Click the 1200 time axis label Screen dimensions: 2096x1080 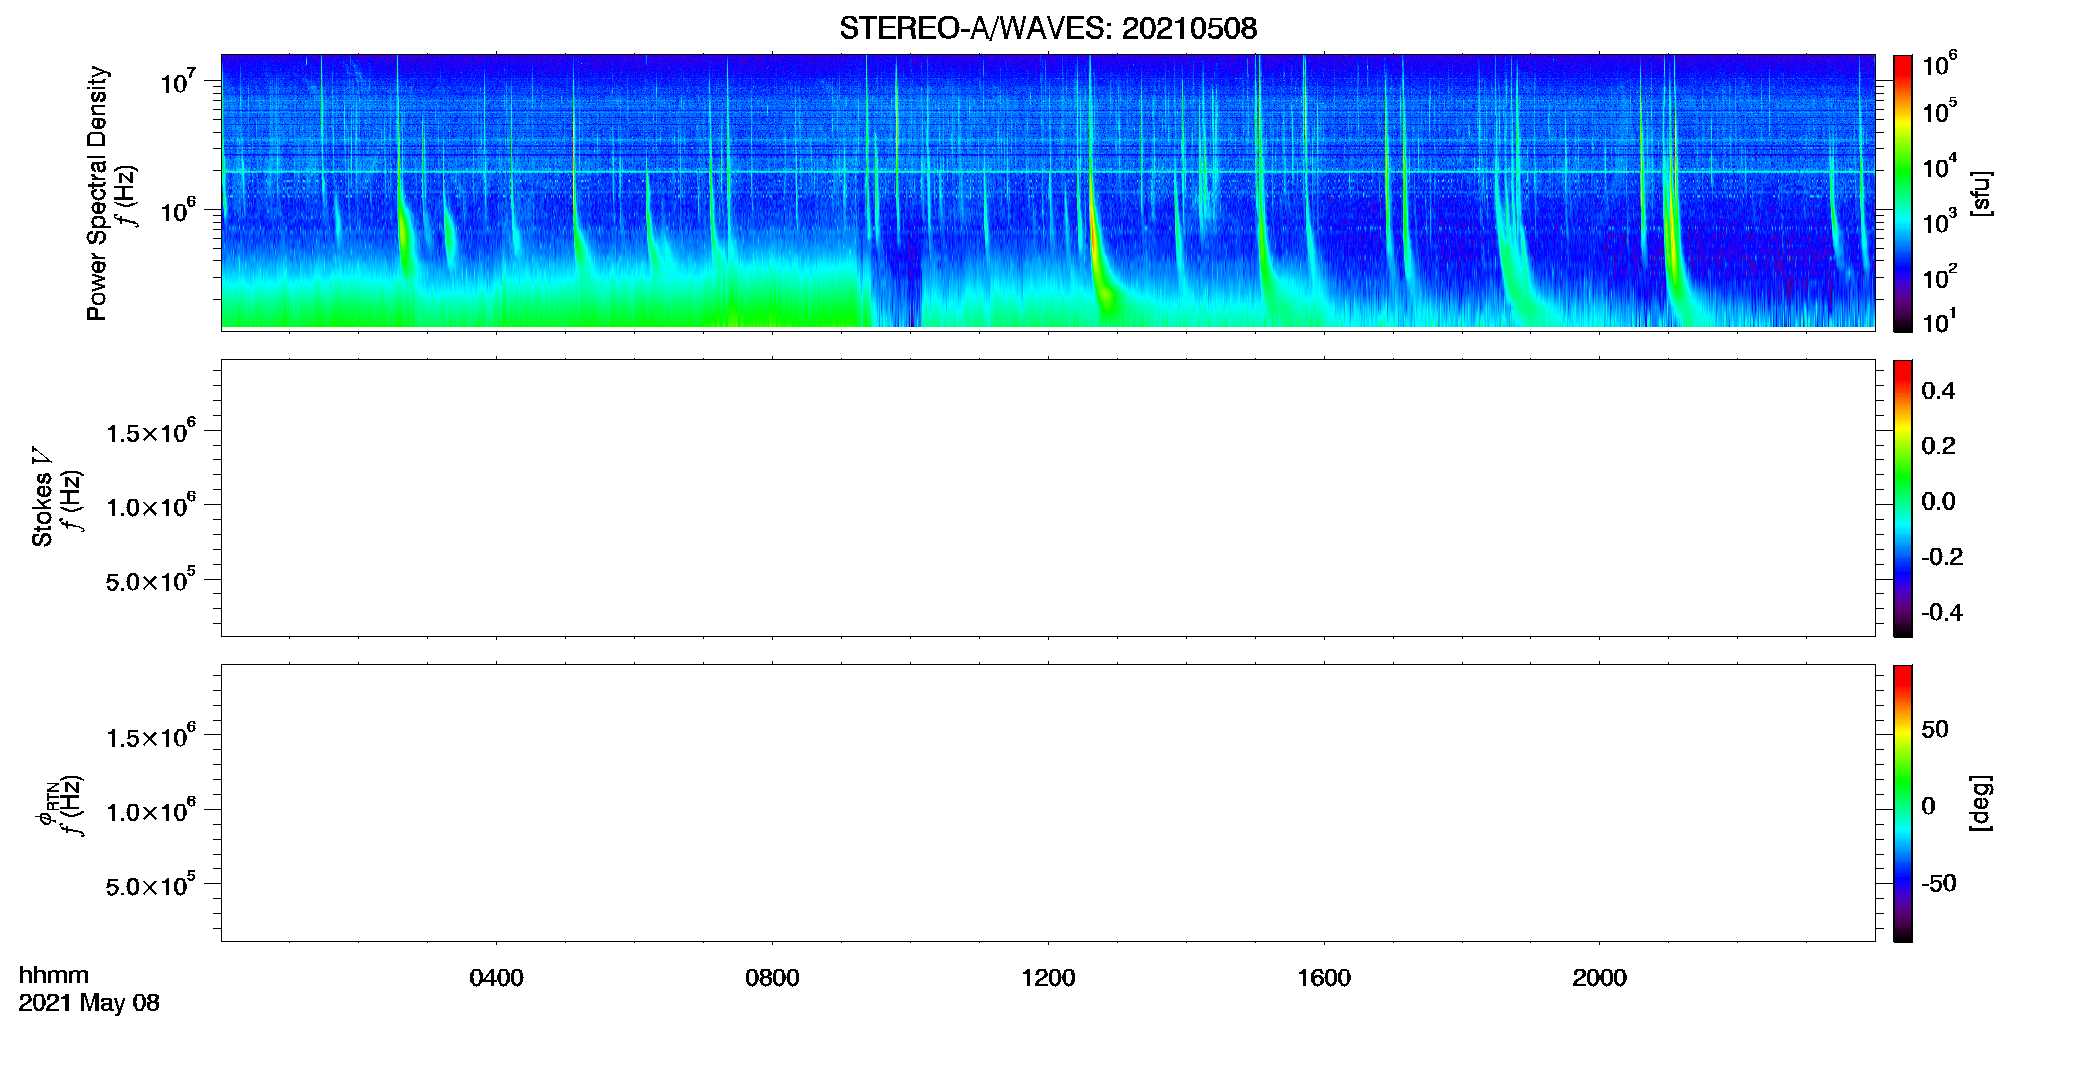coord(1048,977)
